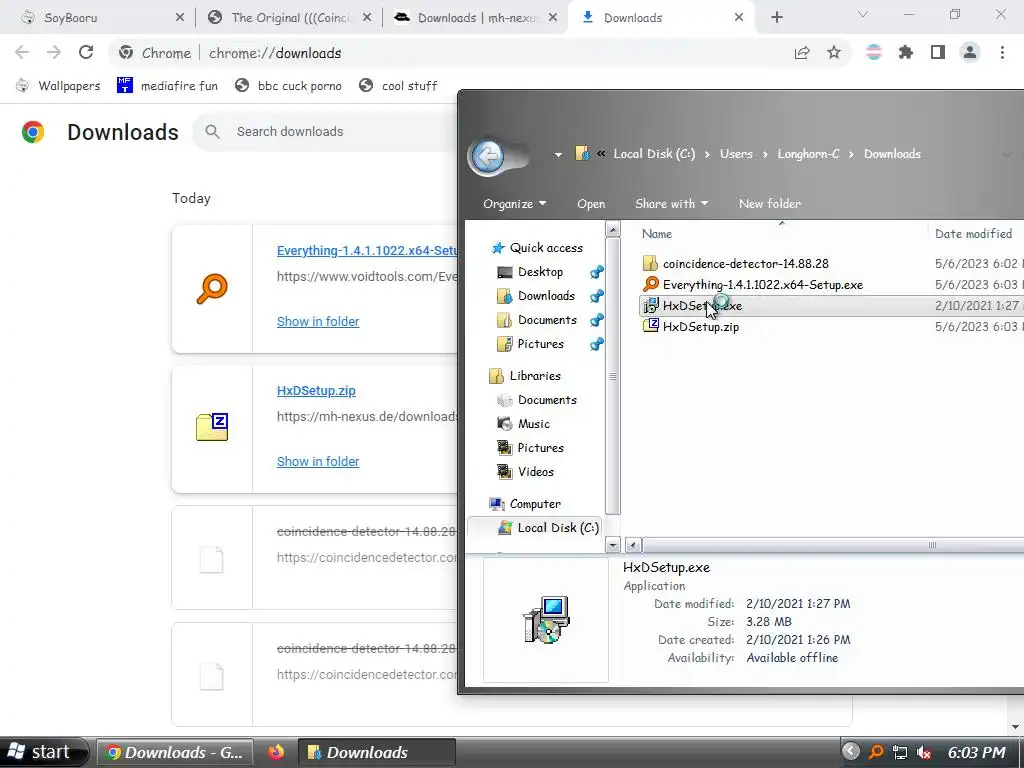
Task: Click Show in folder for HxDSetup.zip
Action: coord(318,461)
